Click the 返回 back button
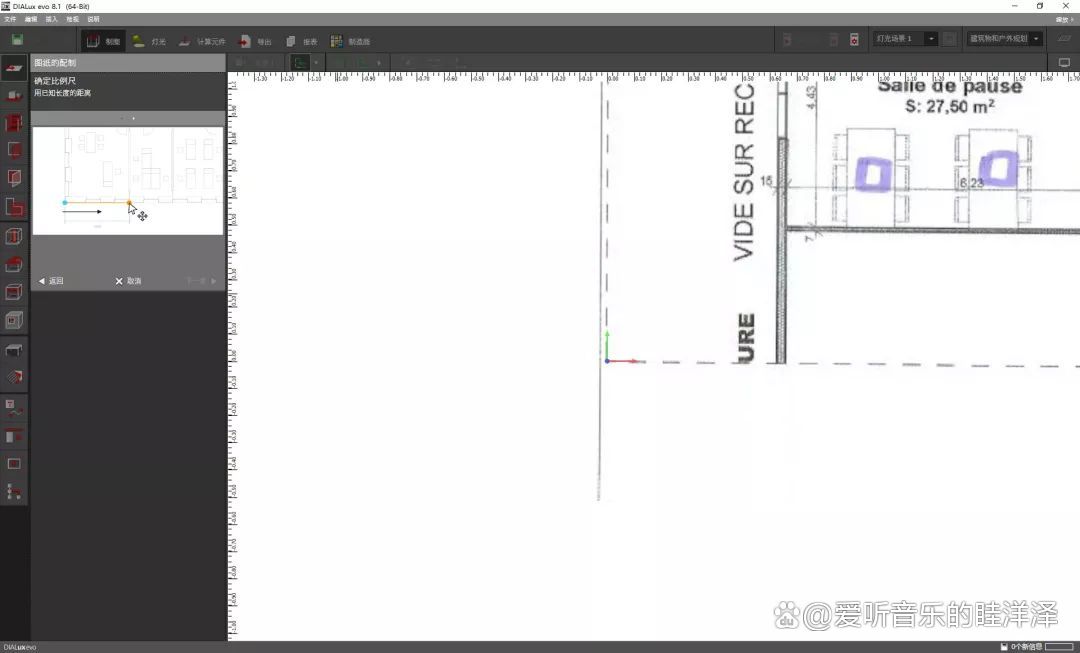1080x653 pixels. click(51, 281)
